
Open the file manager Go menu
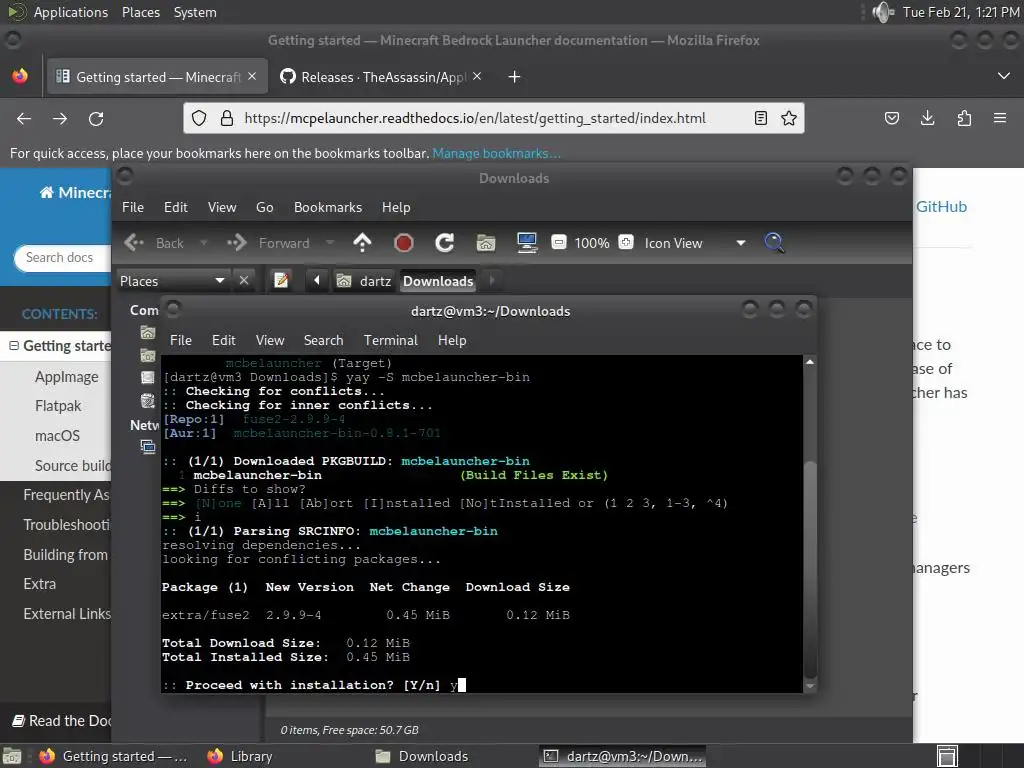(x=264, y=207)
